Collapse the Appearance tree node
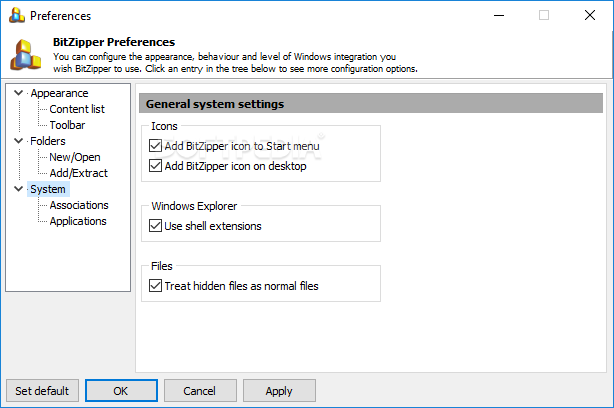The image size is (614, 408). (18, 93)
